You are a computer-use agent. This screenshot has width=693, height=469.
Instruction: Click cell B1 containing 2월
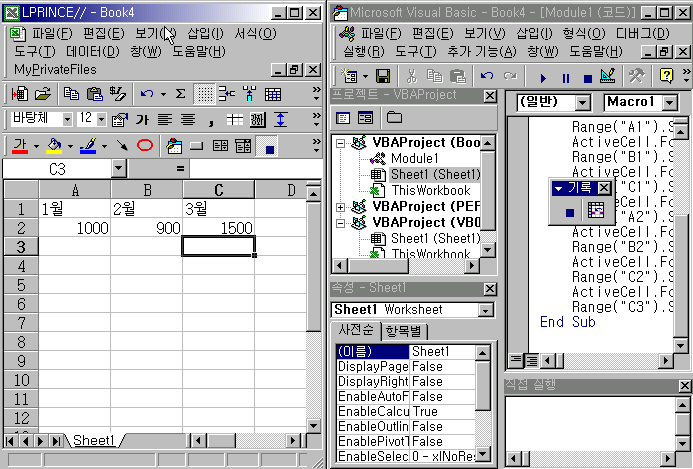click(x=146, y=209)
